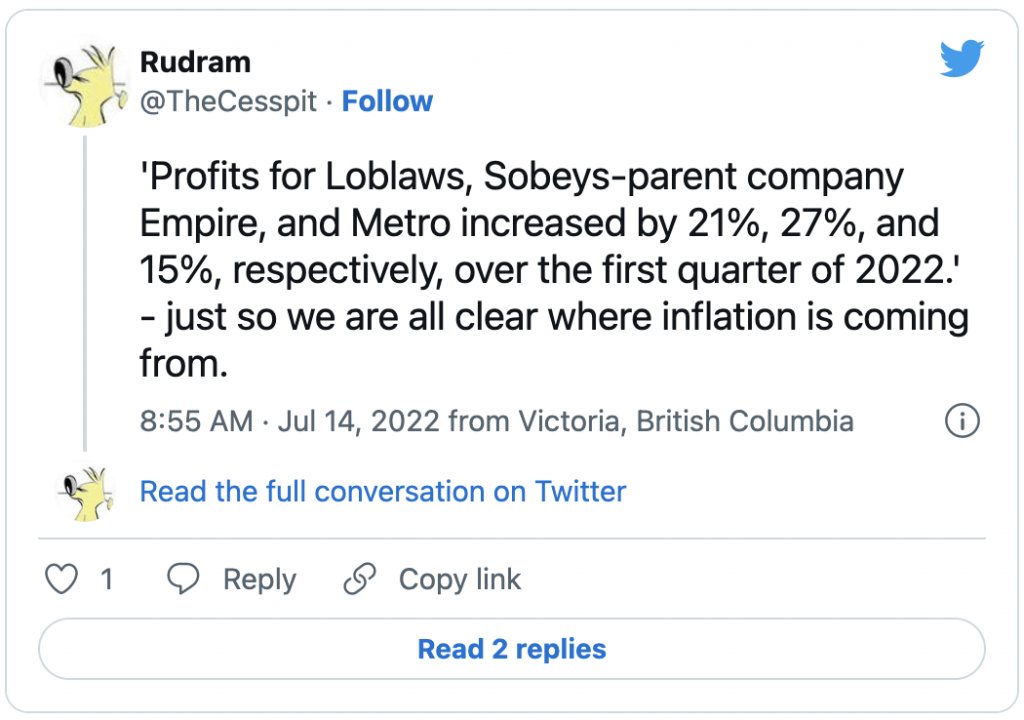Read the full conversation on Twitter
The height and width of the screenshot is (720, 1024).
pyautogui.click(x=383, y=492)
